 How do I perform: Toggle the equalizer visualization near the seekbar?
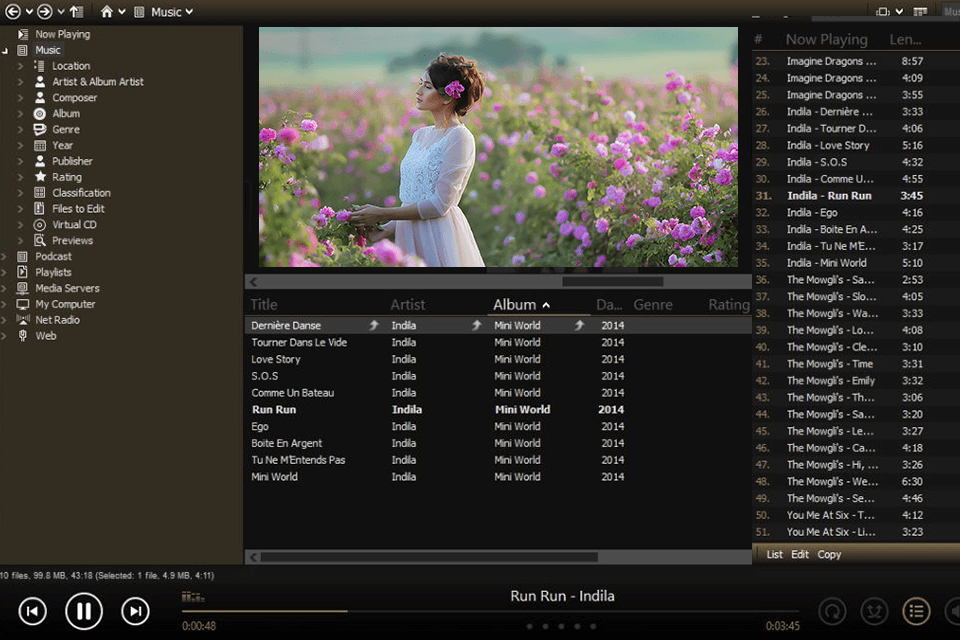[x=191, y=595]
